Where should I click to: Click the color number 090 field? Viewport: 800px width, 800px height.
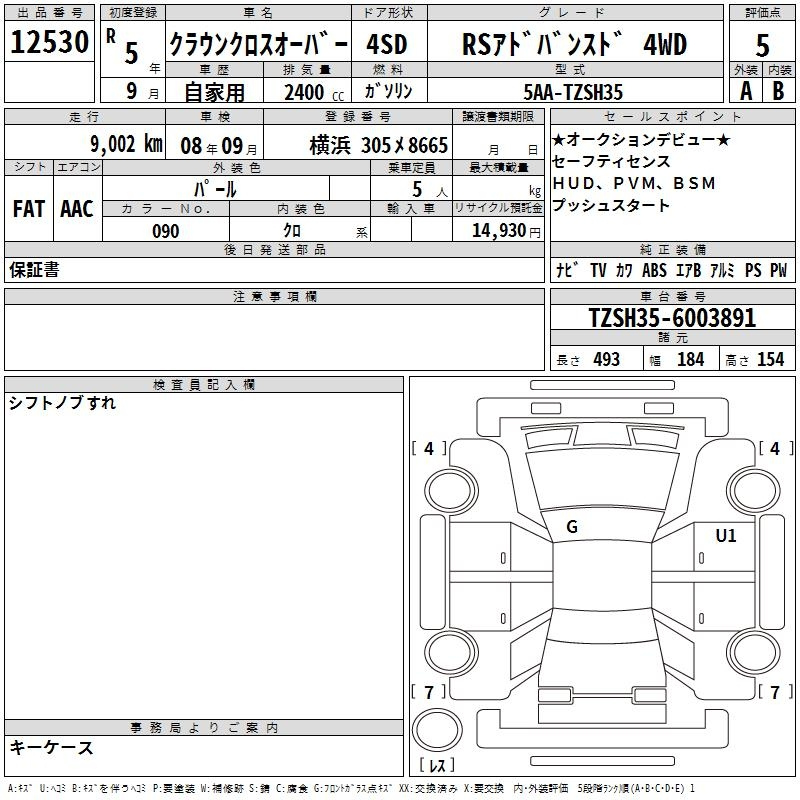click(x=166, y=231)
